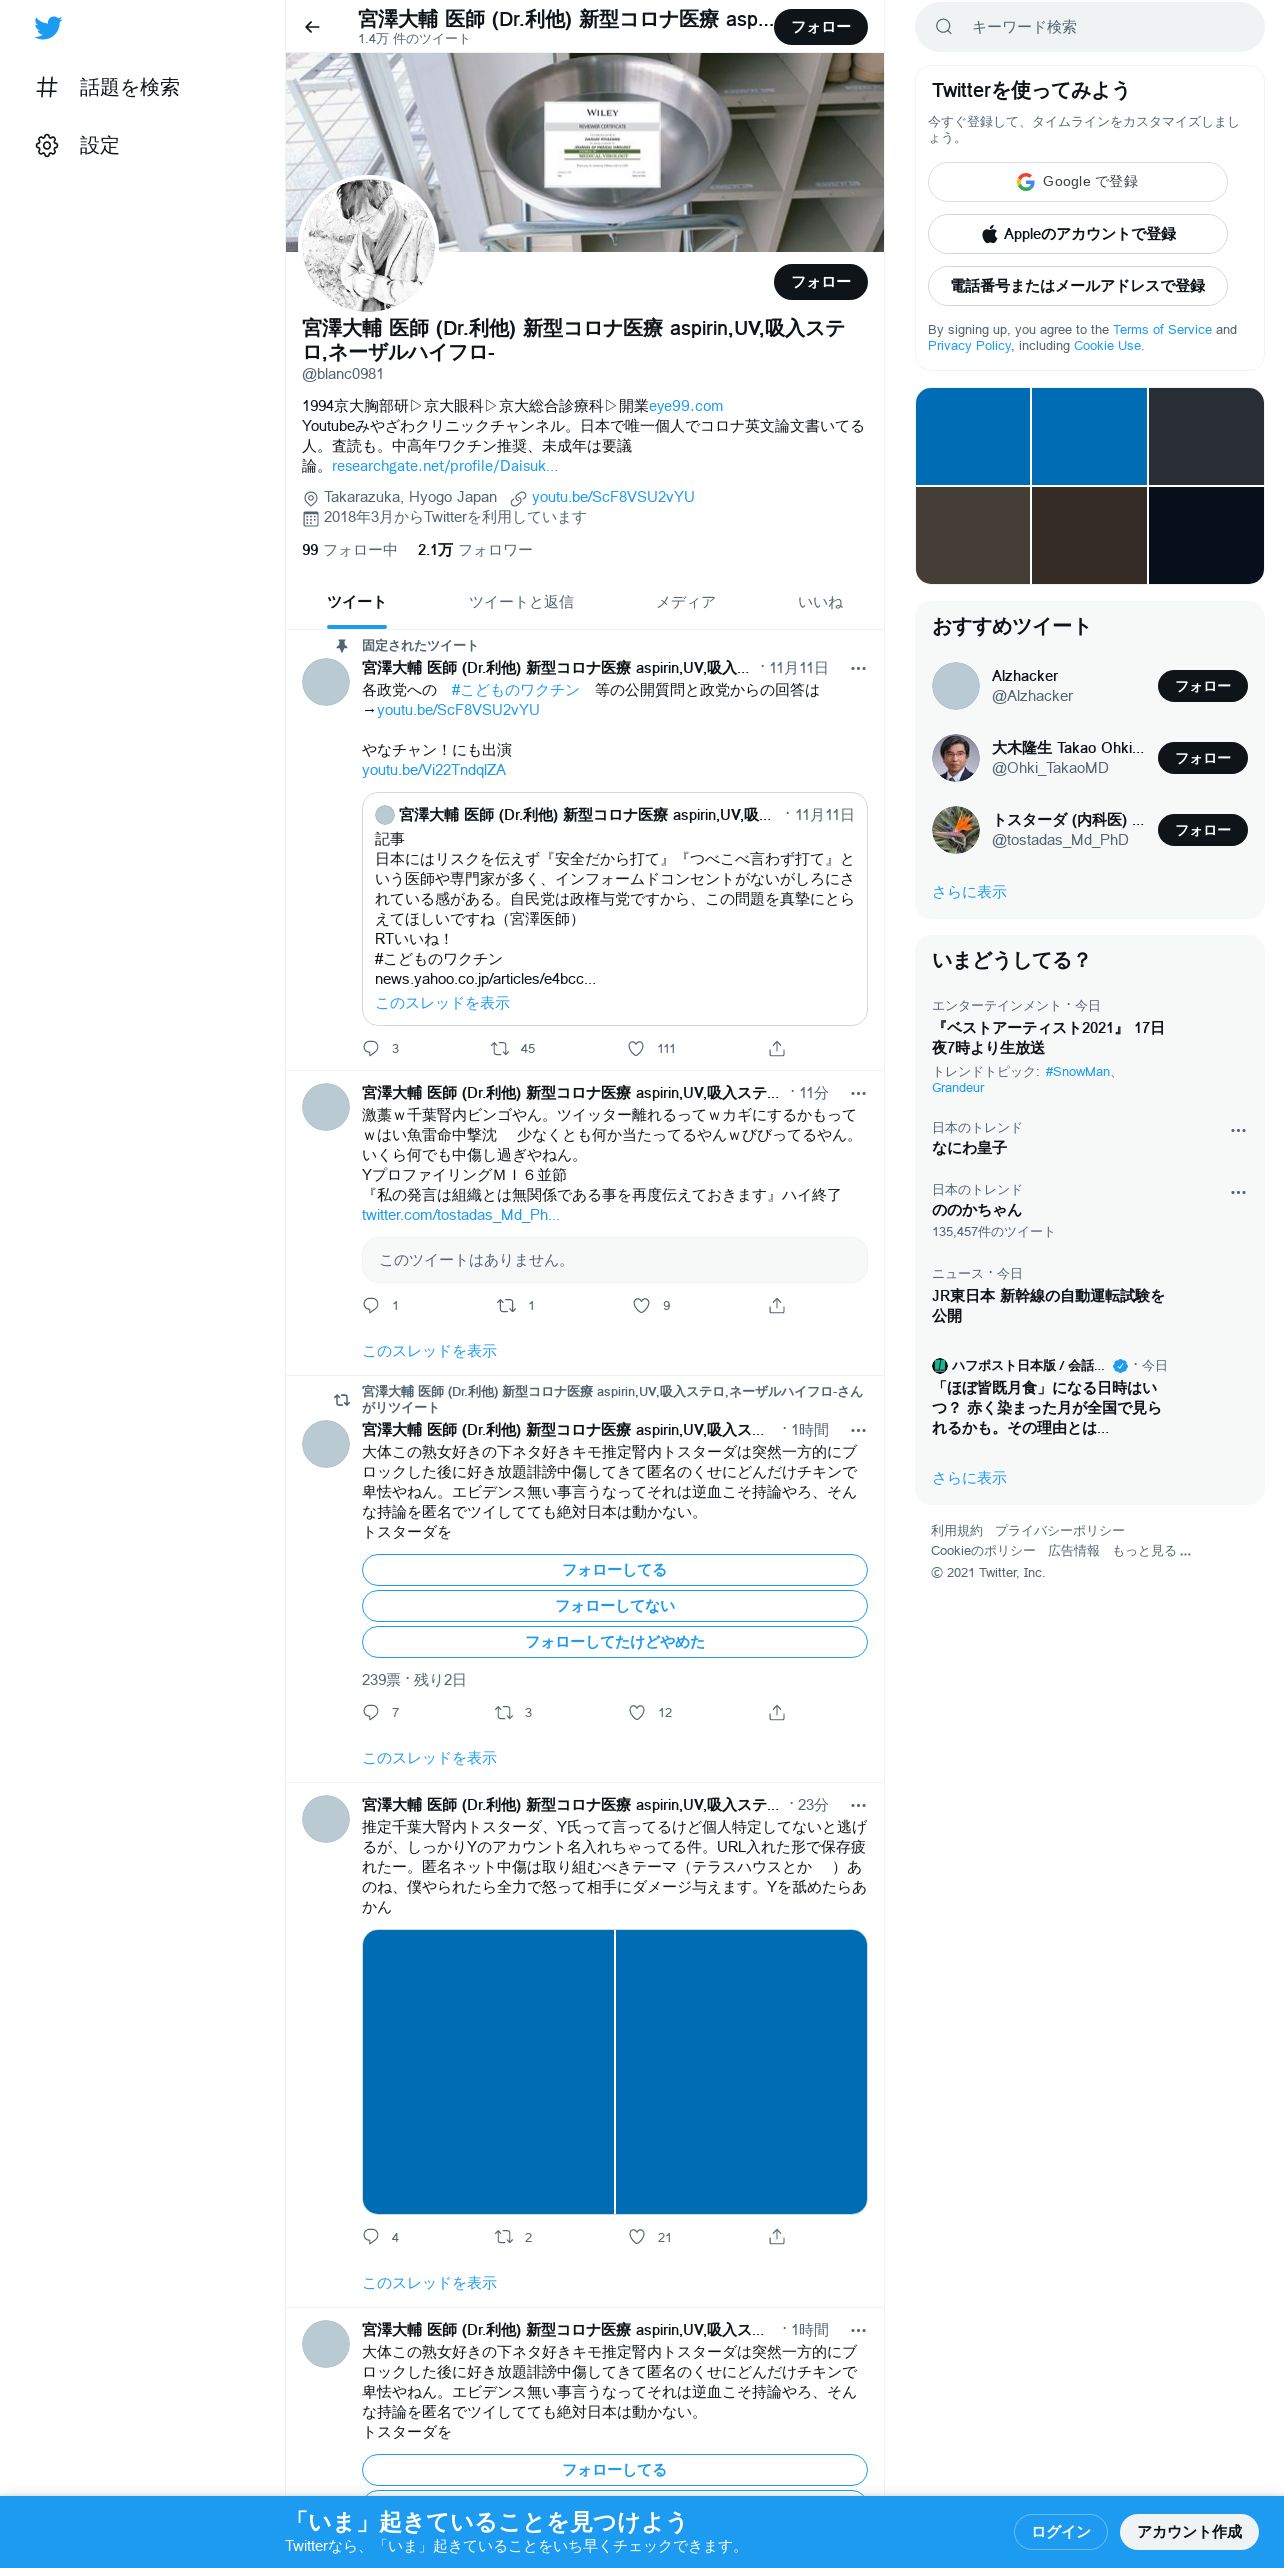Open youtu.be/Vi22TndqlZA link

(x=434, y=770)
